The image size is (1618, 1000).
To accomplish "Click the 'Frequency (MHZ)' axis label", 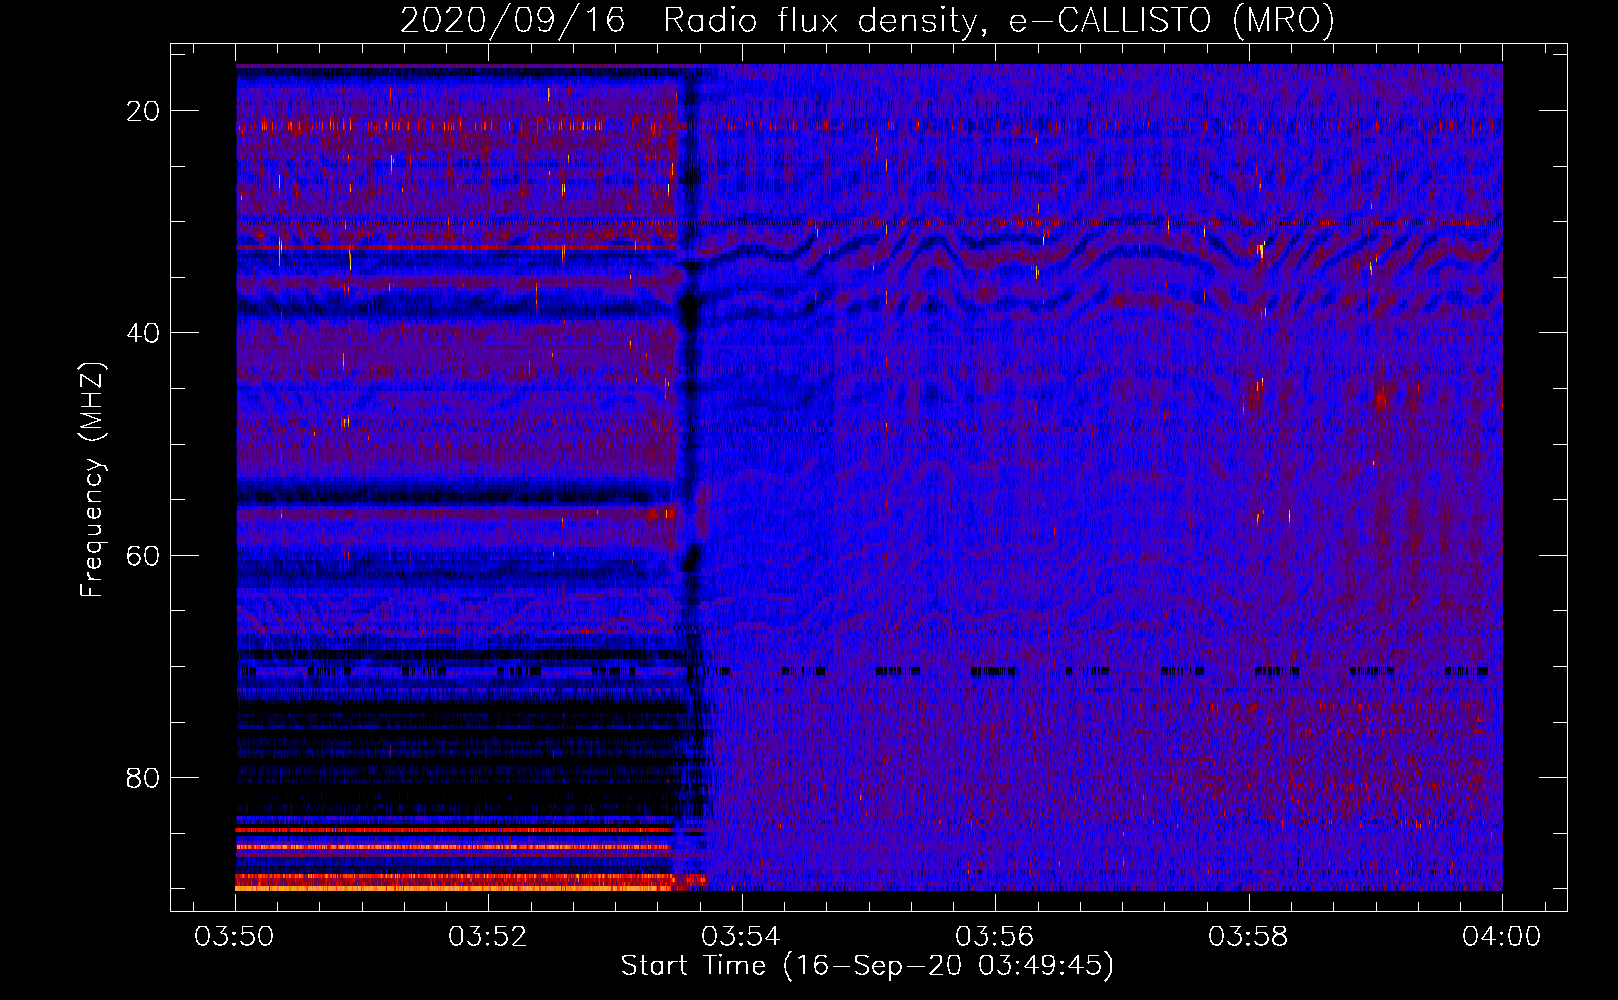I will [92, 480].
